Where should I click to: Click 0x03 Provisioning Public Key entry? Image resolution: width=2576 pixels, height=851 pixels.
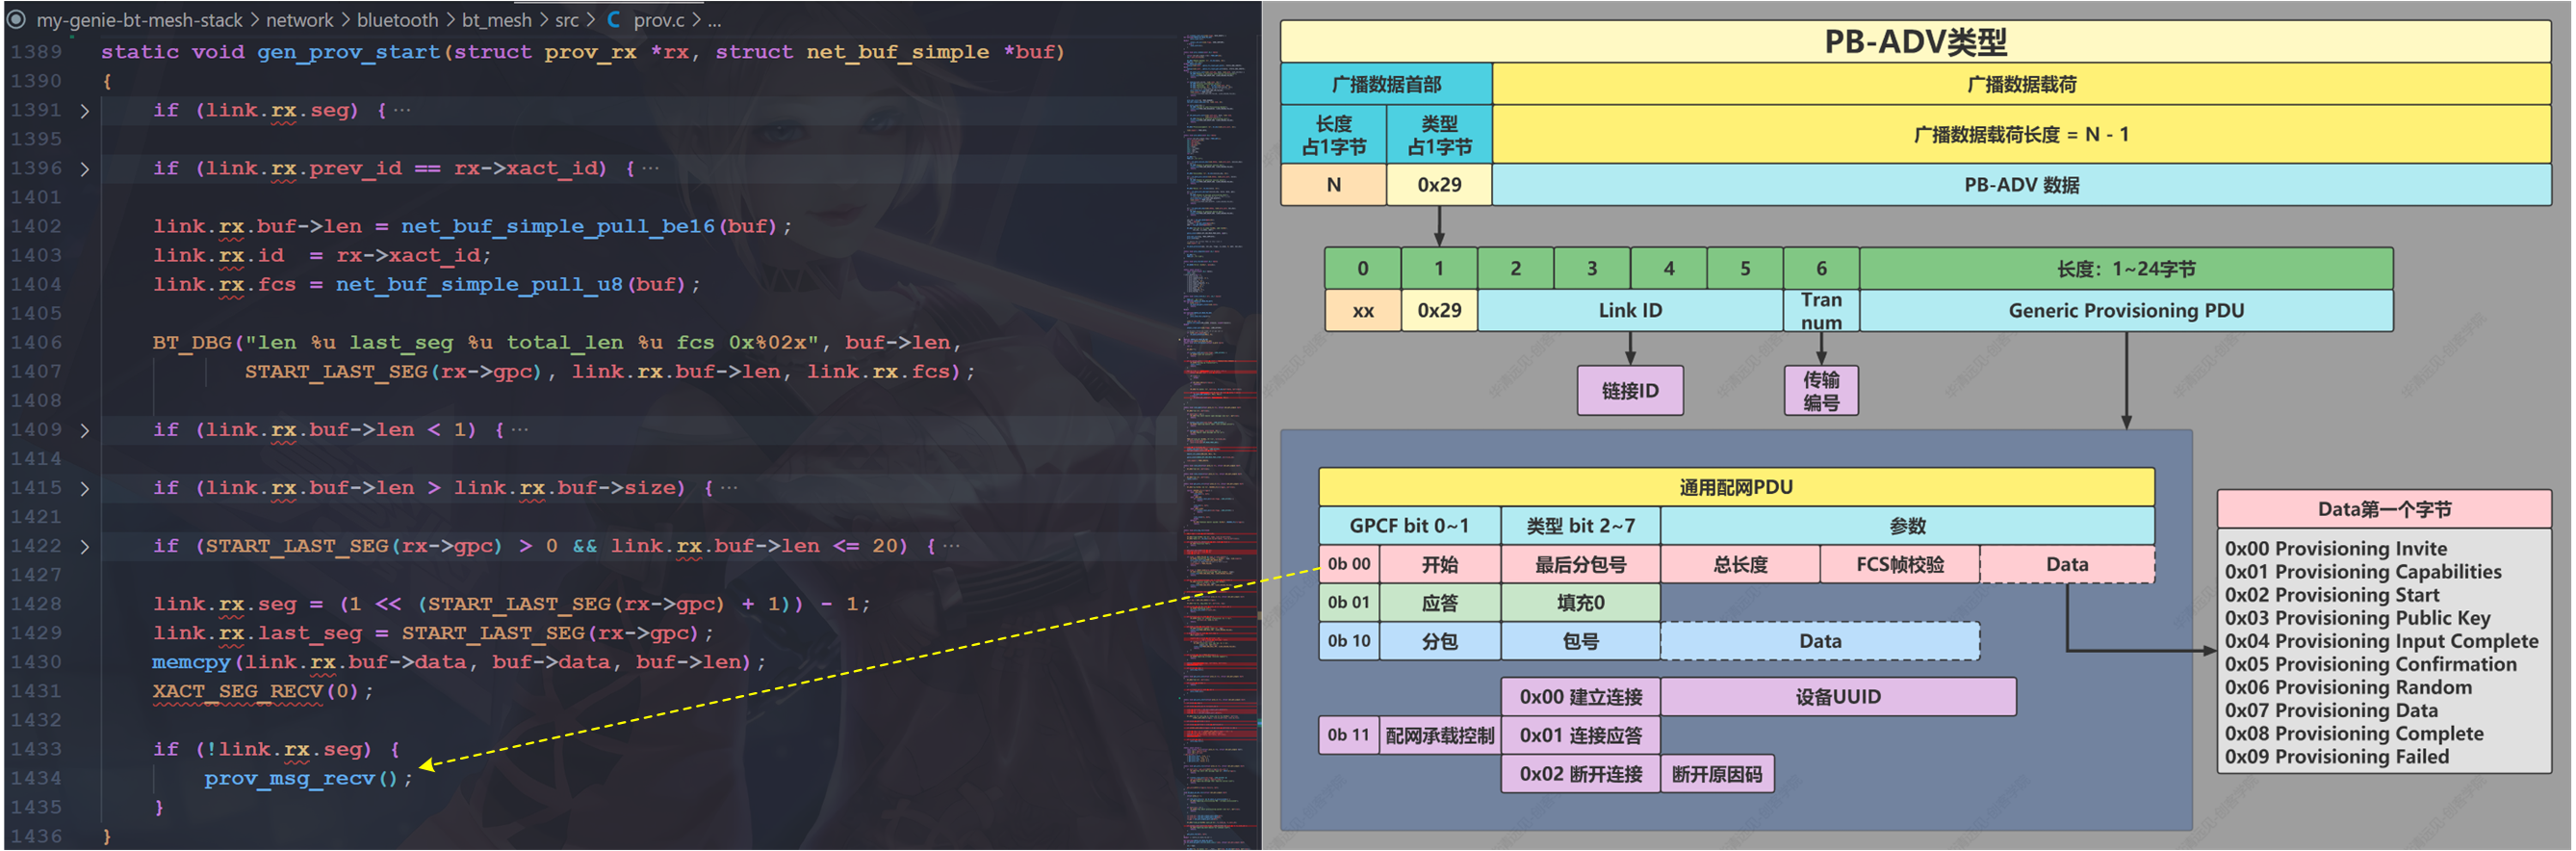2357,618
